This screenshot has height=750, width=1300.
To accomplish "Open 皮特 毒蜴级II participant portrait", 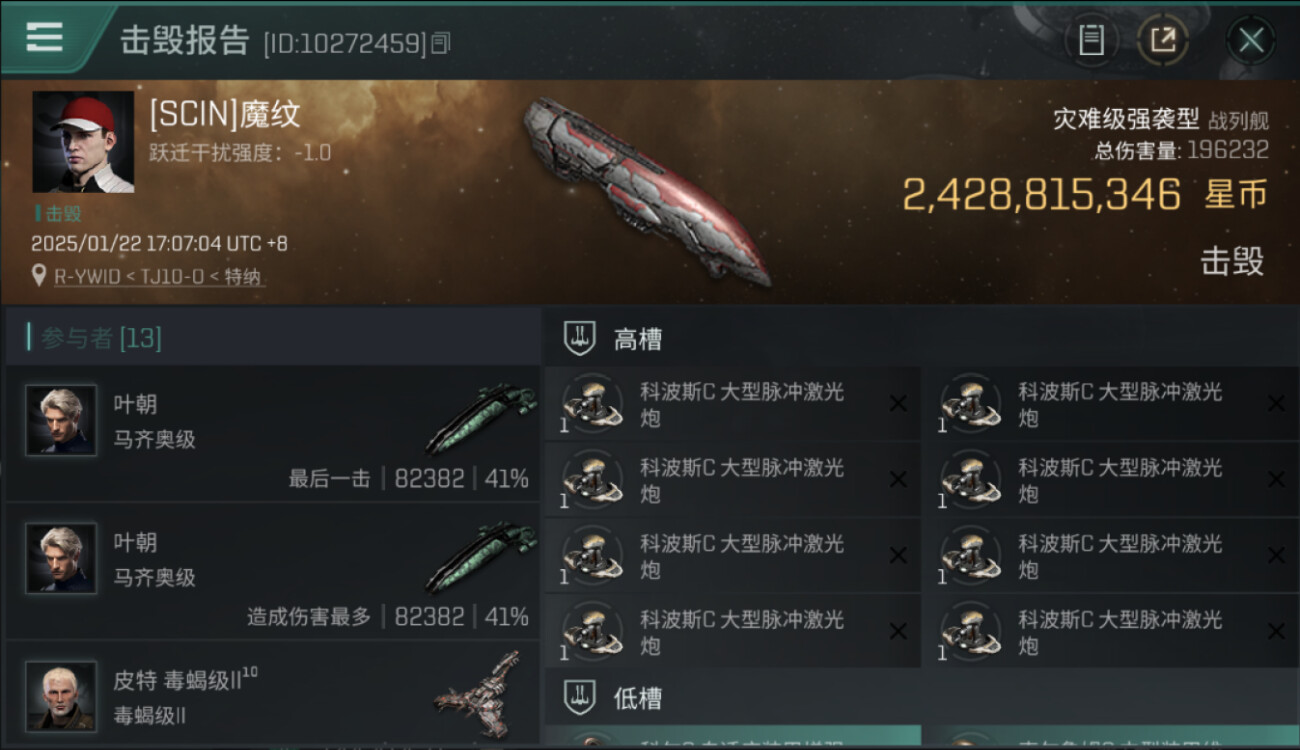I will click(61, 696).
